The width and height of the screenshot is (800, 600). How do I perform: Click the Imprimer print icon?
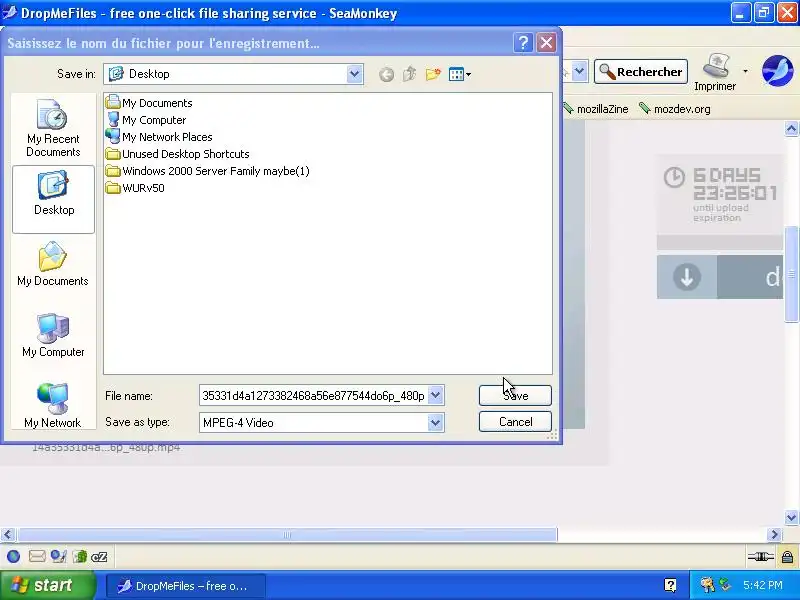pyautogui.click(x=715, y=72)
